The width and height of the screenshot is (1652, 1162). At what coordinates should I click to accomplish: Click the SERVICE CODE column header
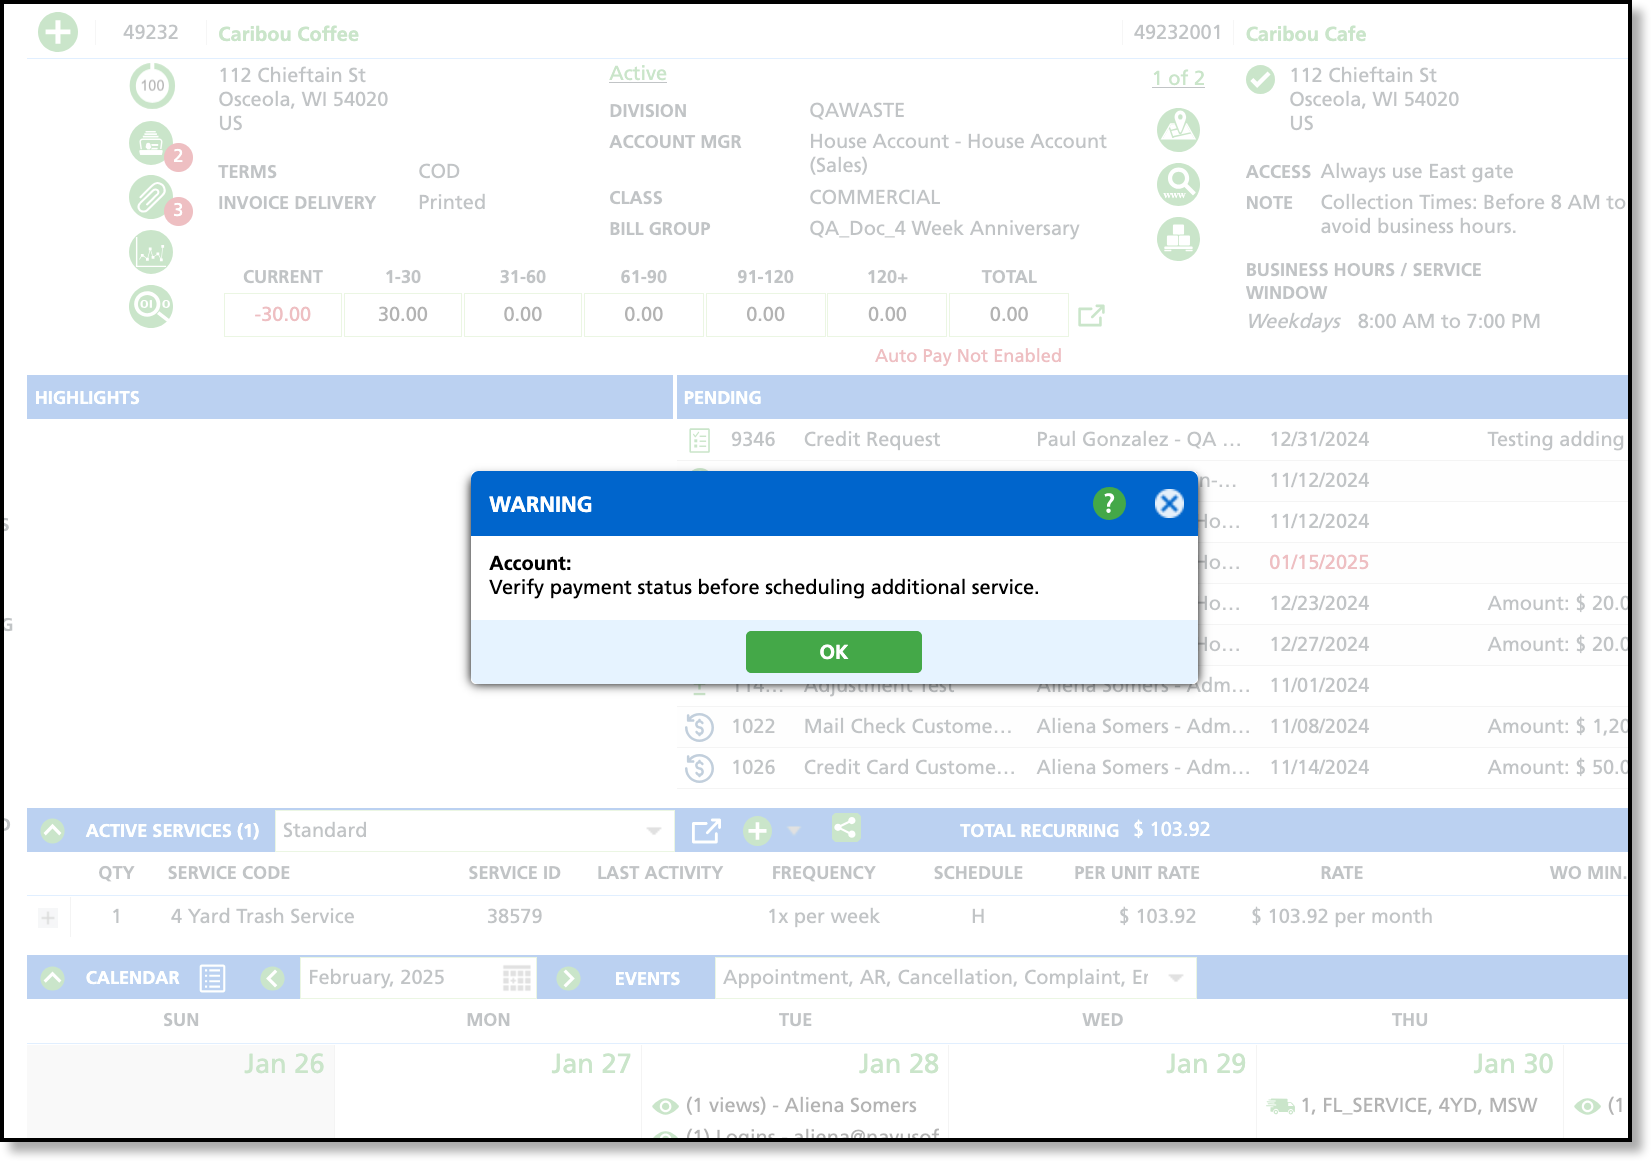[229, 873]
